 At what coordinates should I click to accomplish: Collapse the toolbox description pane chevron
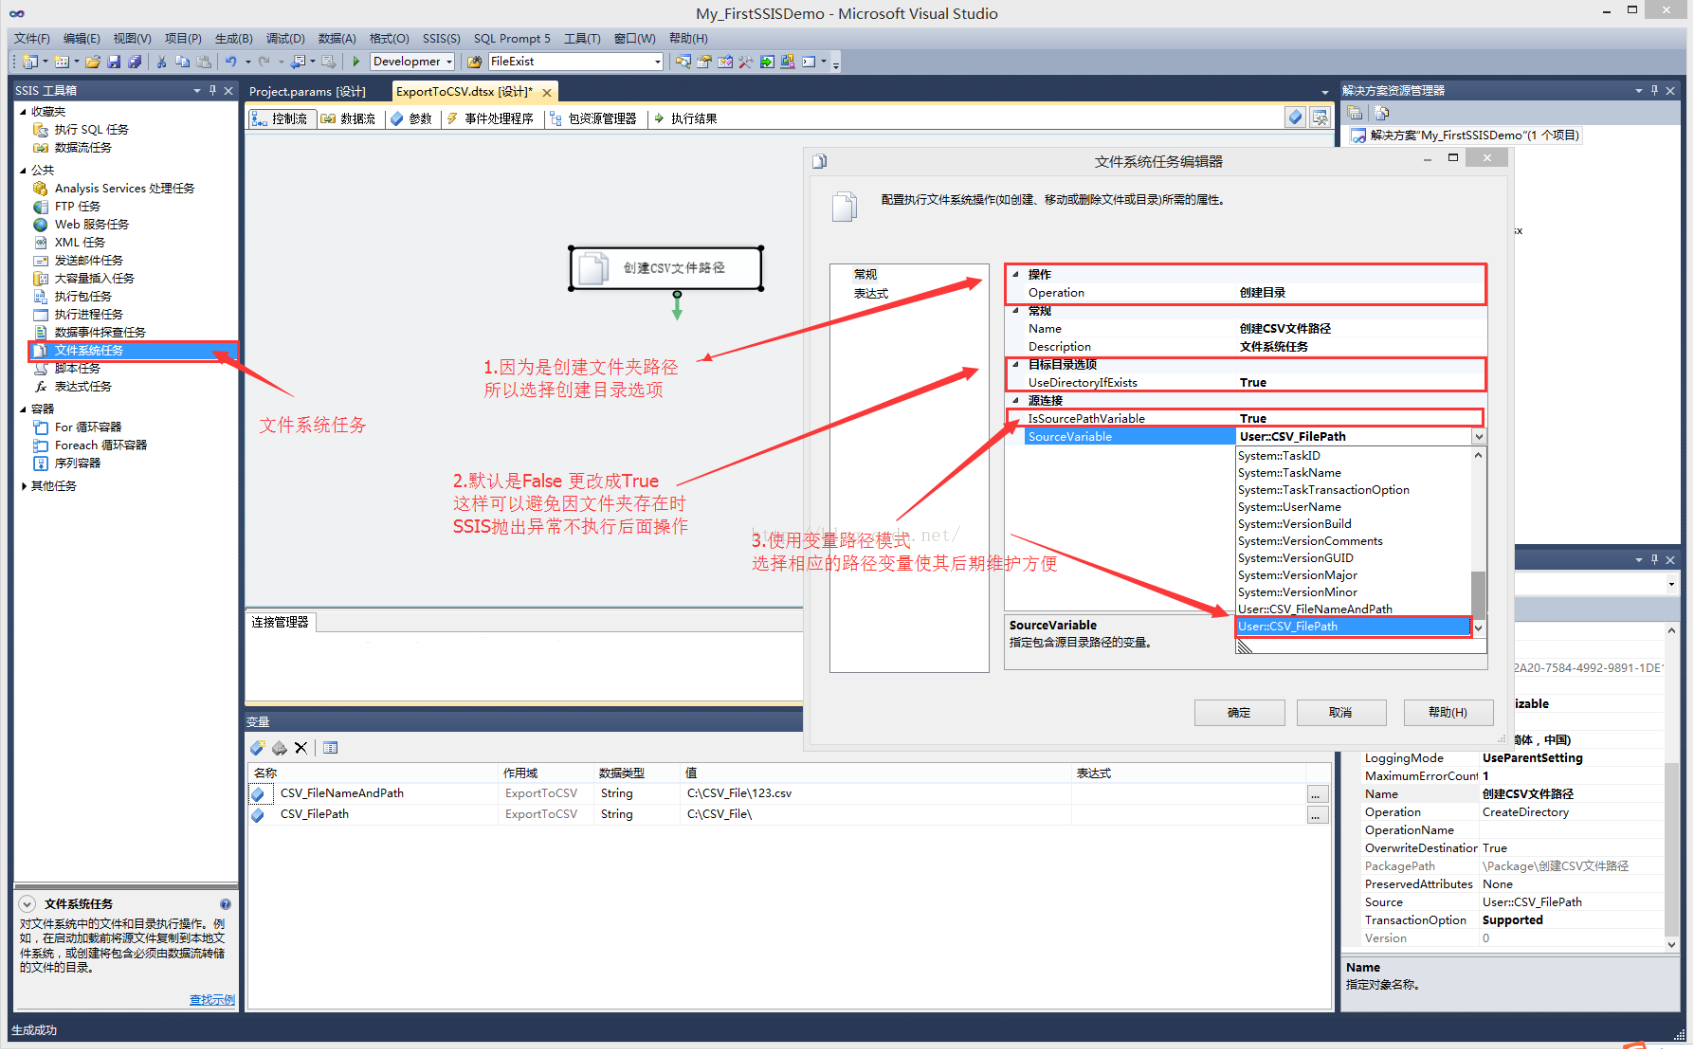(27, 904)
